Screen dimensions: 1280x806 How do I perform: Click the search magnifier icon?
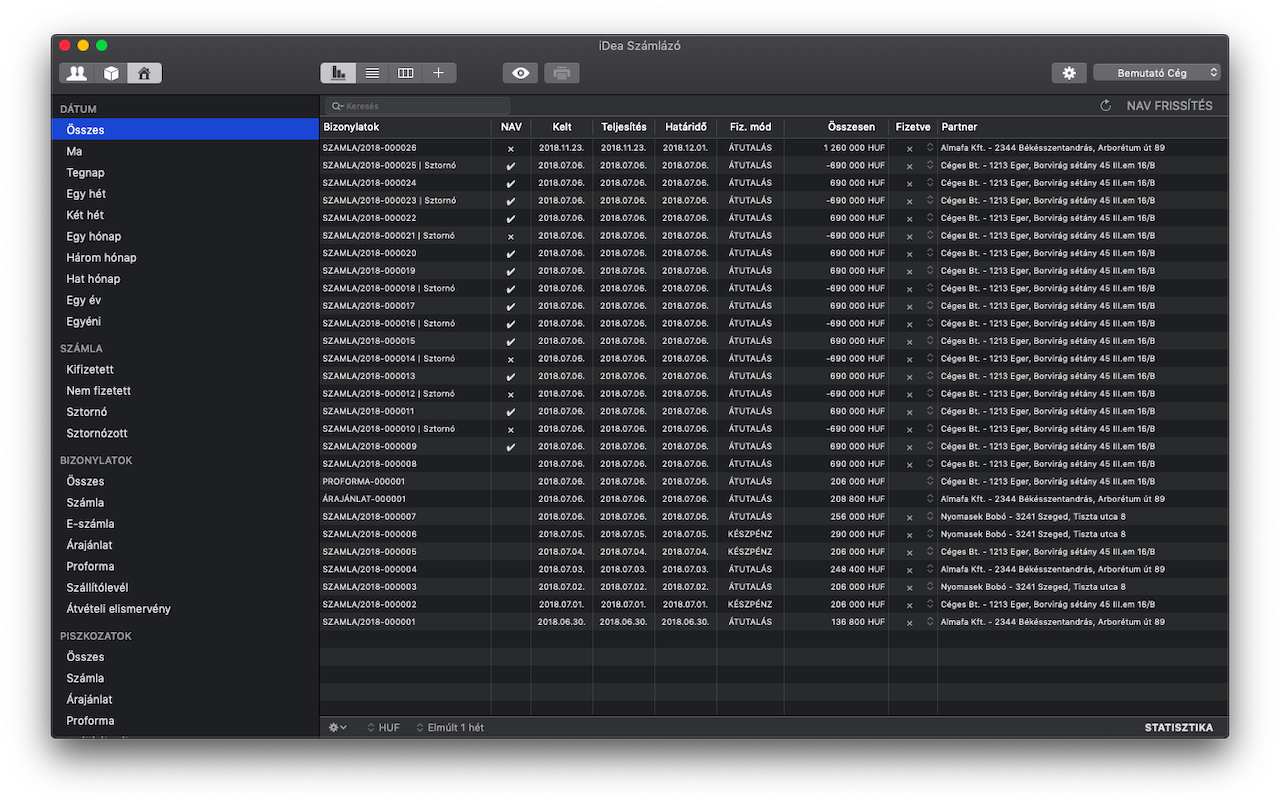337,106
